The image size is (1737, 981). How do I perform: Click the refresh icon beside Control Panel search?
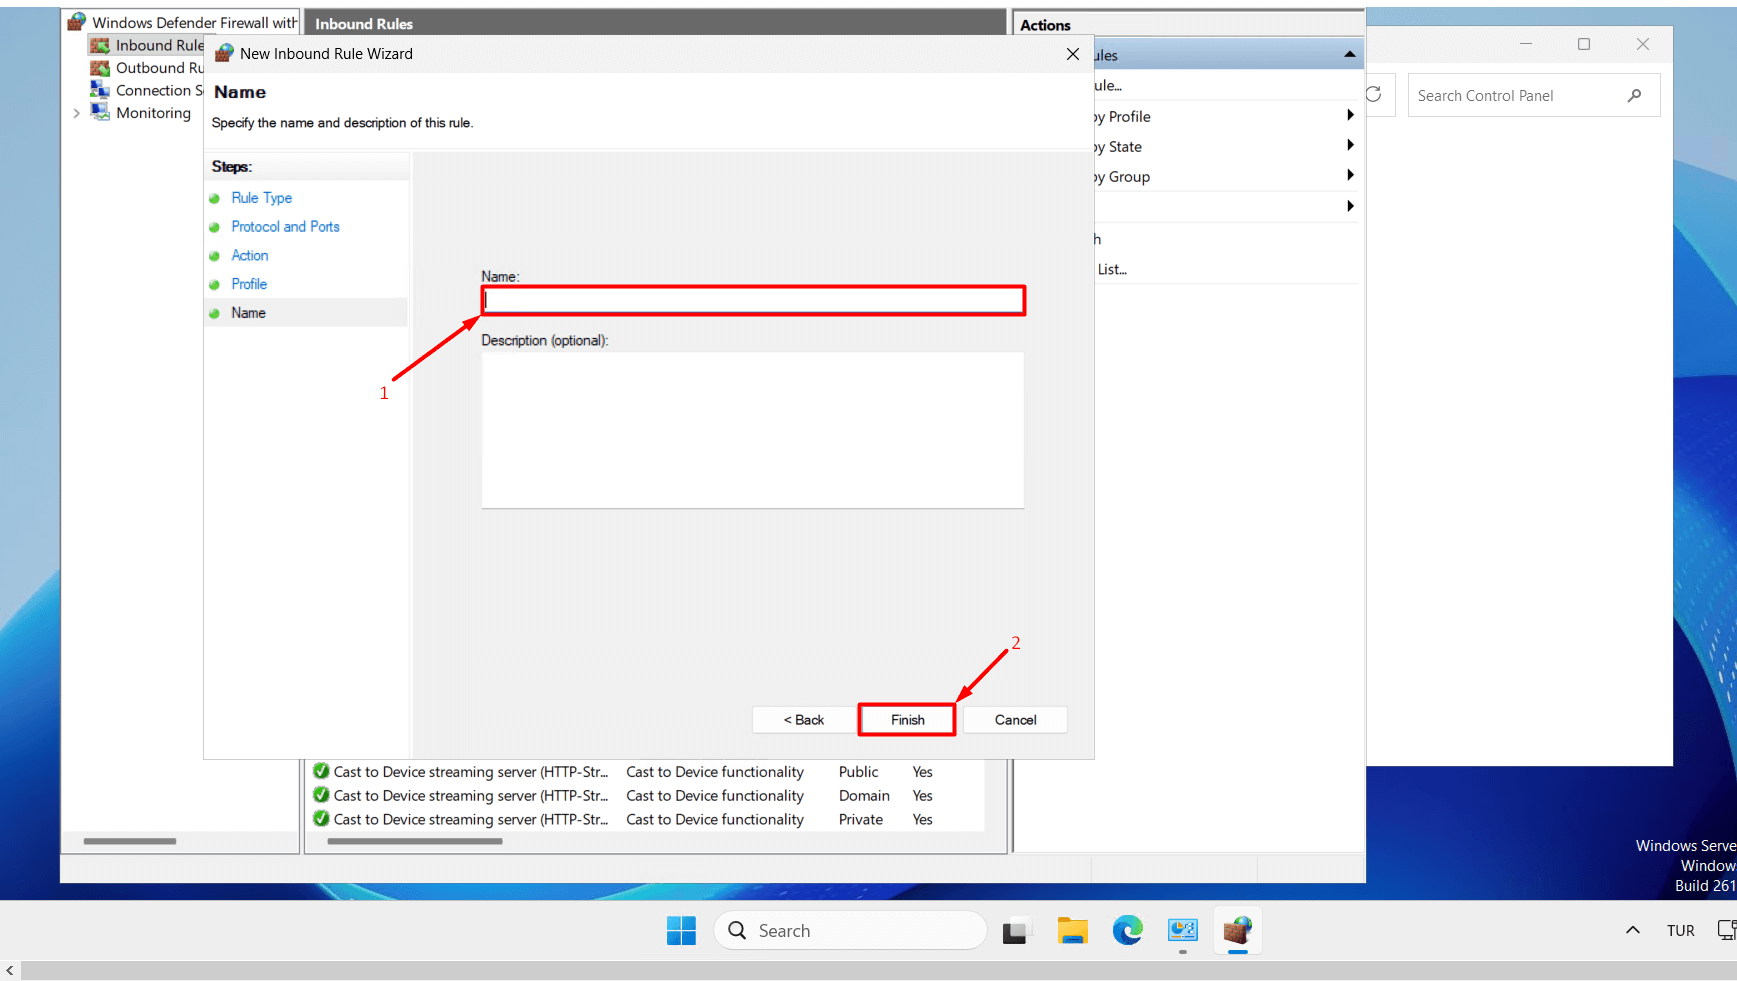[1374, 94]
